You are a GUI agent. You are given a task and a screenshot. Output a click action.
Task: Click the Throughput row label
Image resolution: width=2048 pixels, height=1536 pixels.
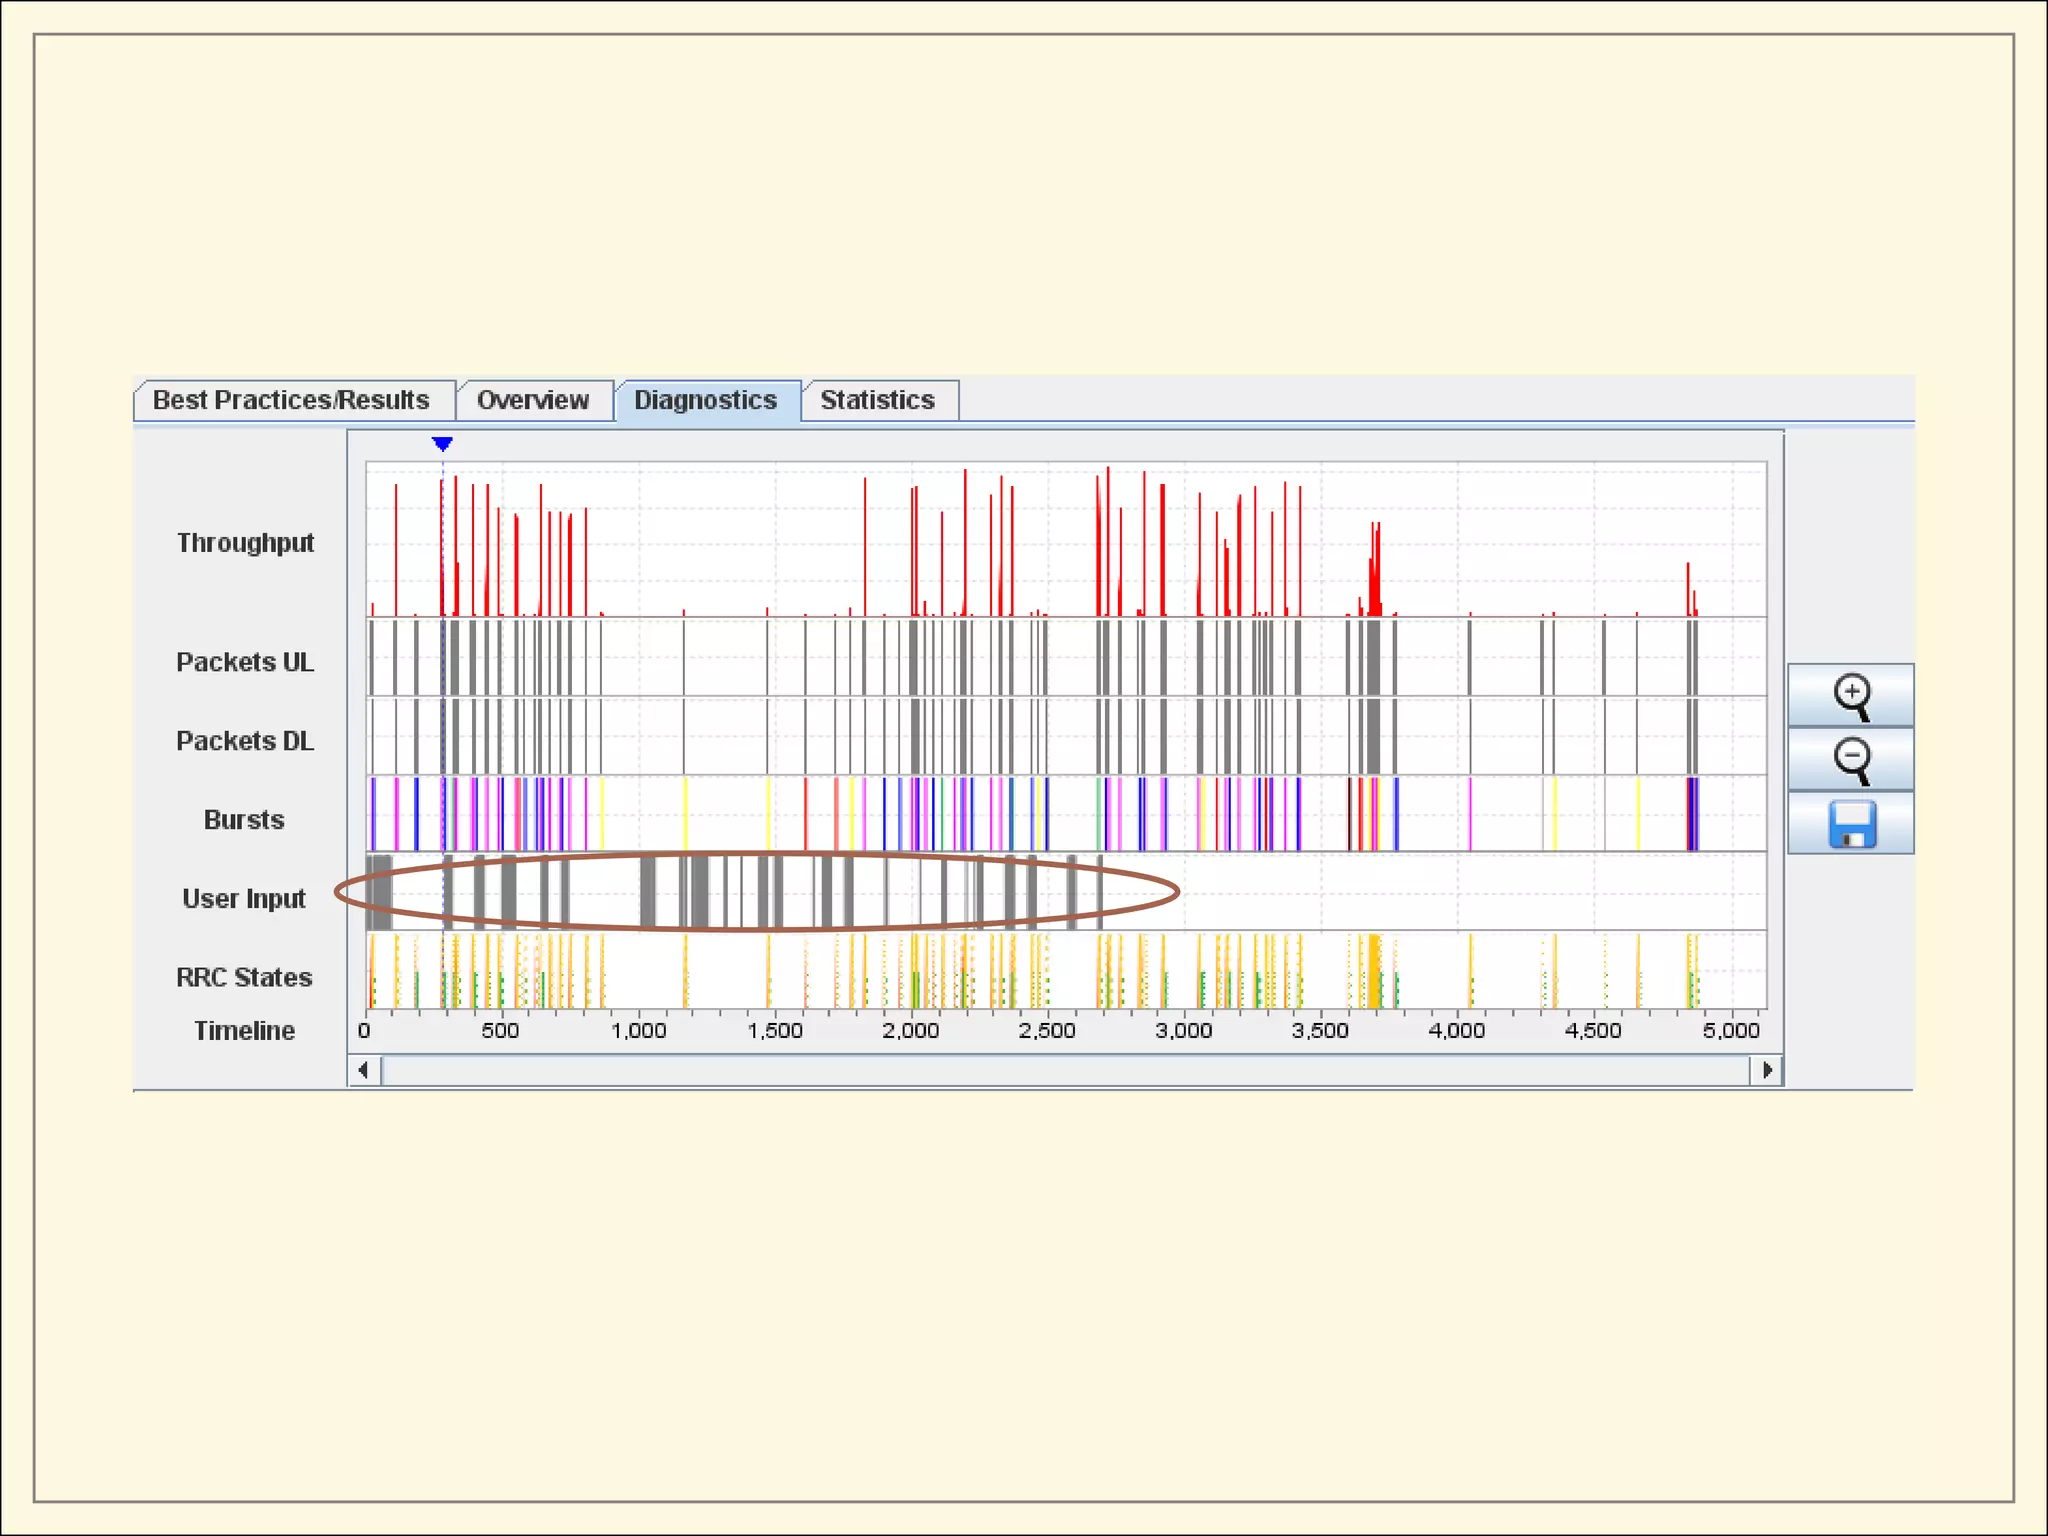click(245, 543)
